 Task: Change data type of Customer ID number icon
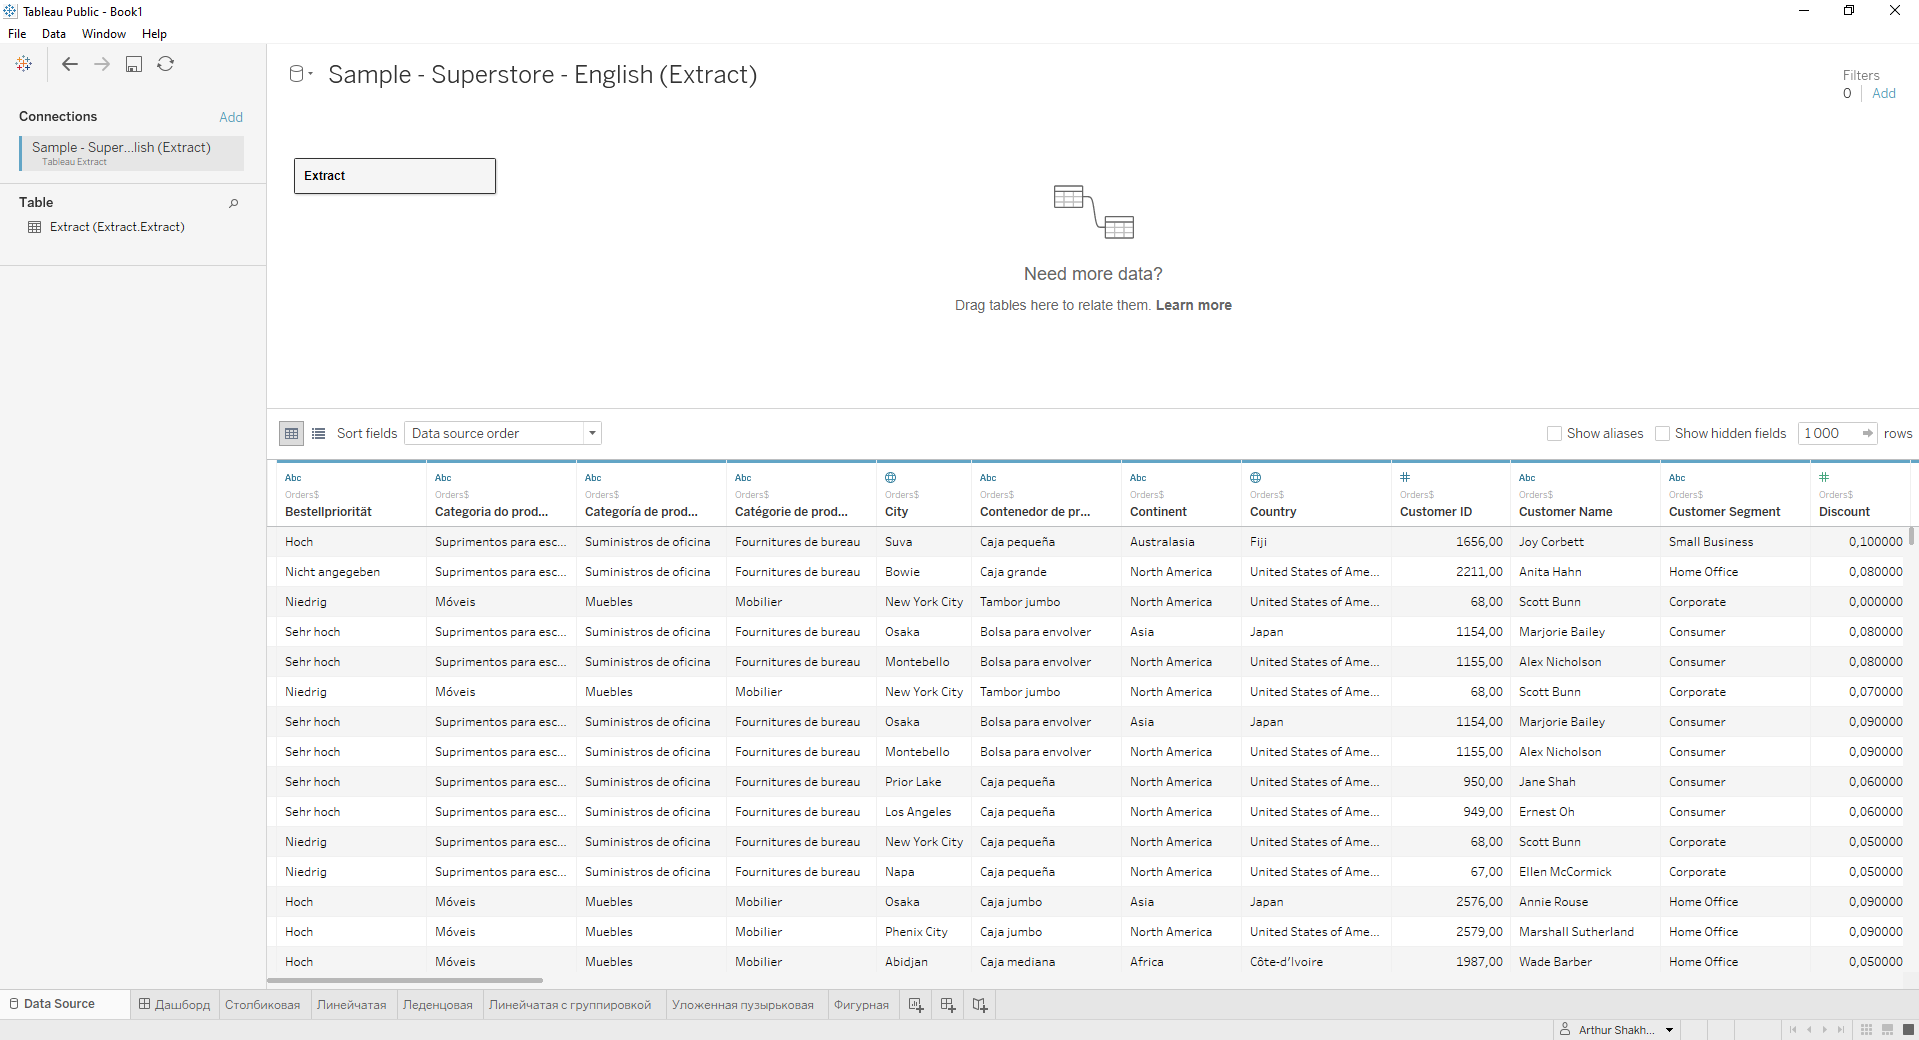(1405, 477)
